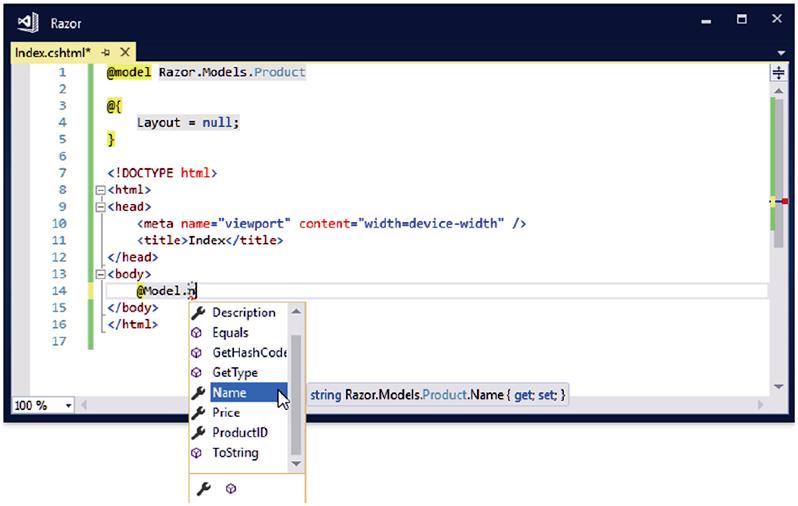This screenshot has width=798, height=506.
Task: Toggle the methods filter in IntelliSense footer
Action: point(230,488)
